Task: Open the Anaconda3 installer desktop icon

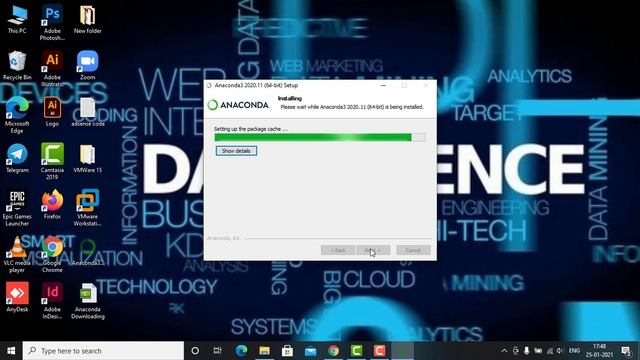Action: [87, 251]
